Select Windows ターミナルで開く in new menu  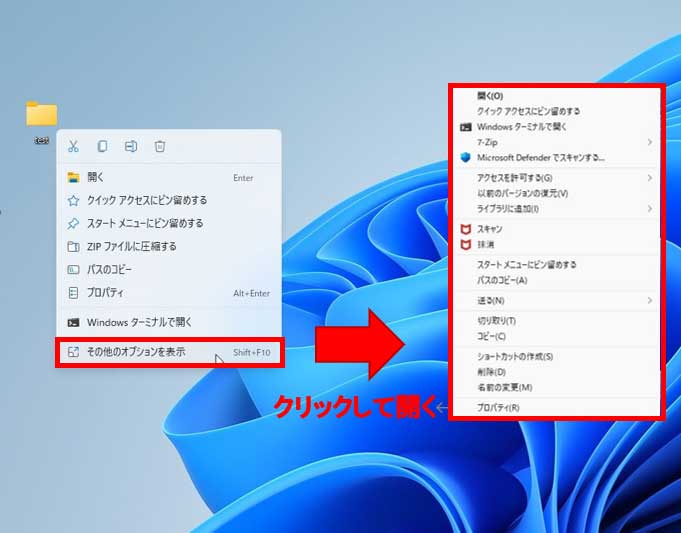coord(139,322)
